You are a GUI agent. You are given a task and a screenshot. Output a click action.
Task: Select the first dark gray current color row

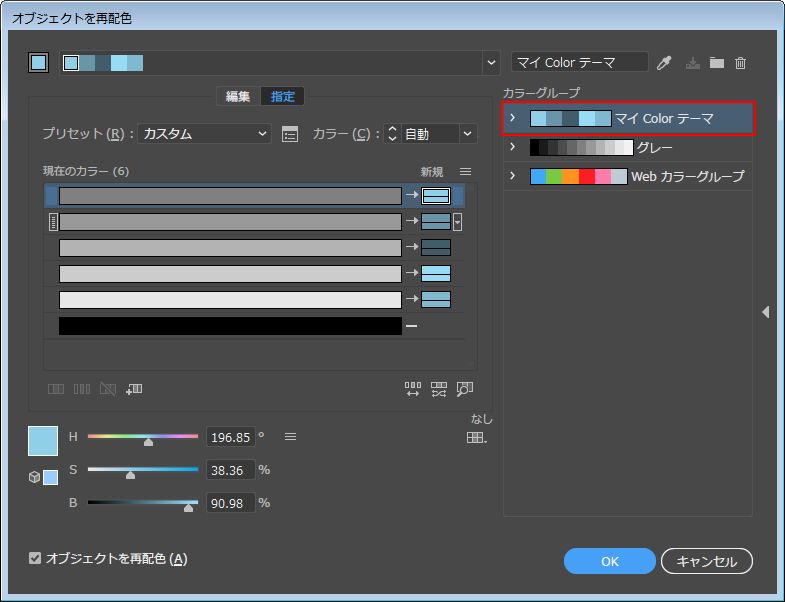click(230, 196)
